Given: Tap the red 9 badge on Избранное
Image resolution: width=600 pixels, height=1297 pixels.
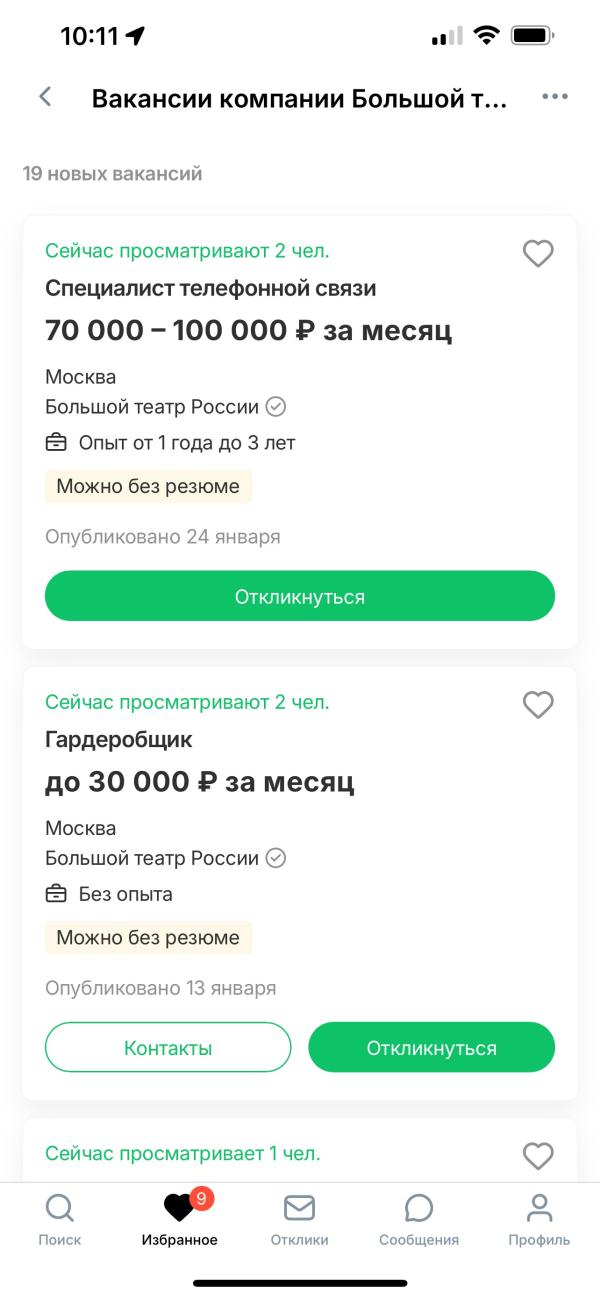Looking at the screenshot, I should (201, 1198).
